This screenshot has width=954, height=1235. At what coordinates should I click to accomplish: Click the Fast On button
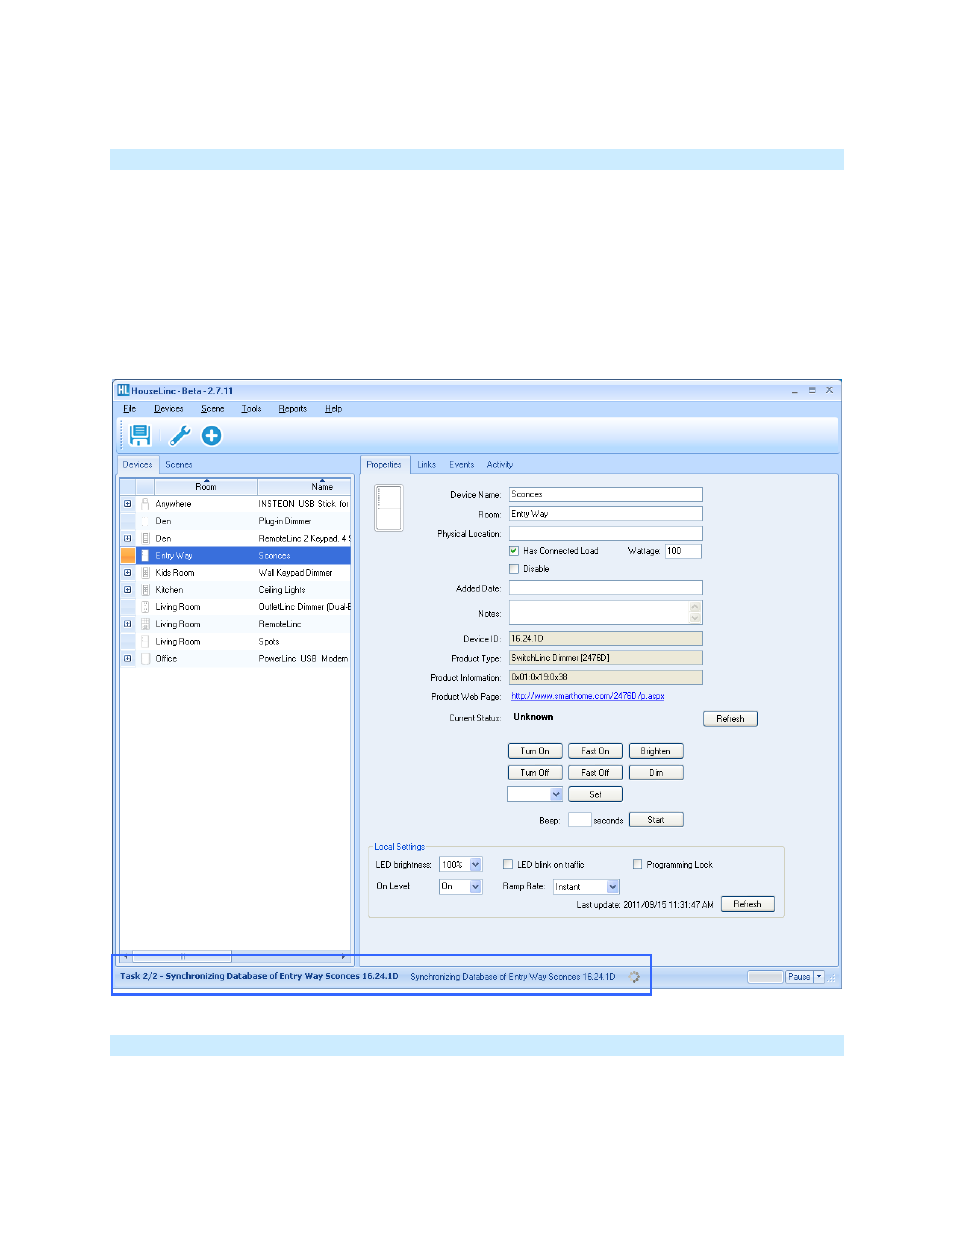[595, 751]
